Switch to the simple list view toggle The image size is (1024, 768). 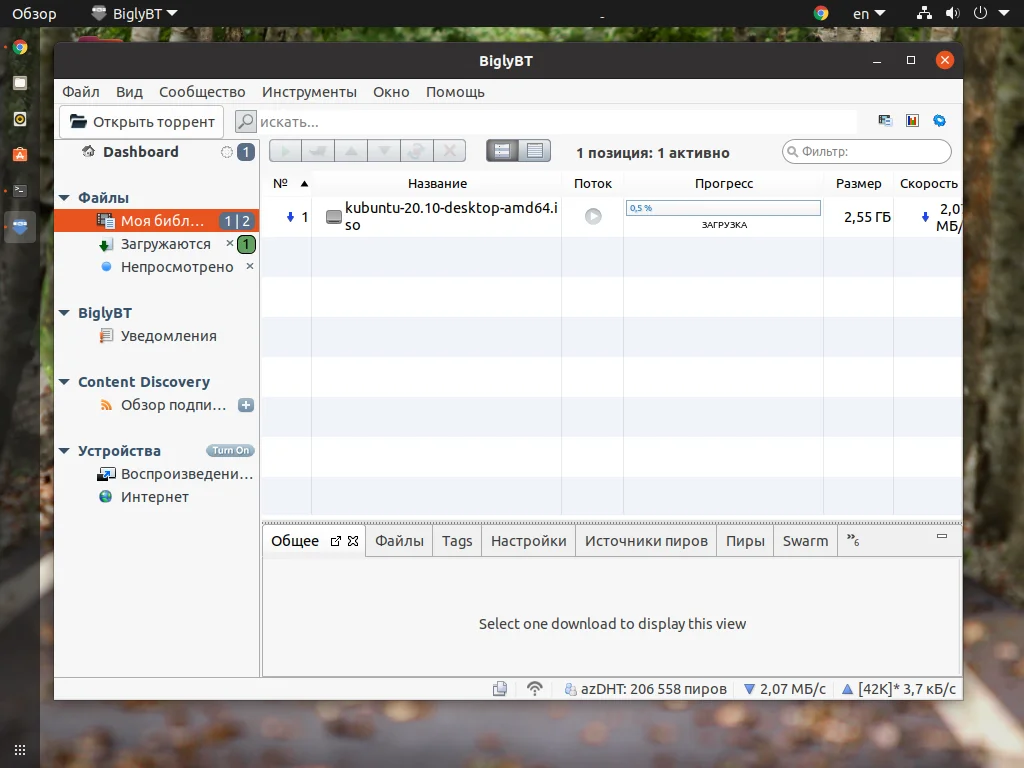(x=535, y=151)
